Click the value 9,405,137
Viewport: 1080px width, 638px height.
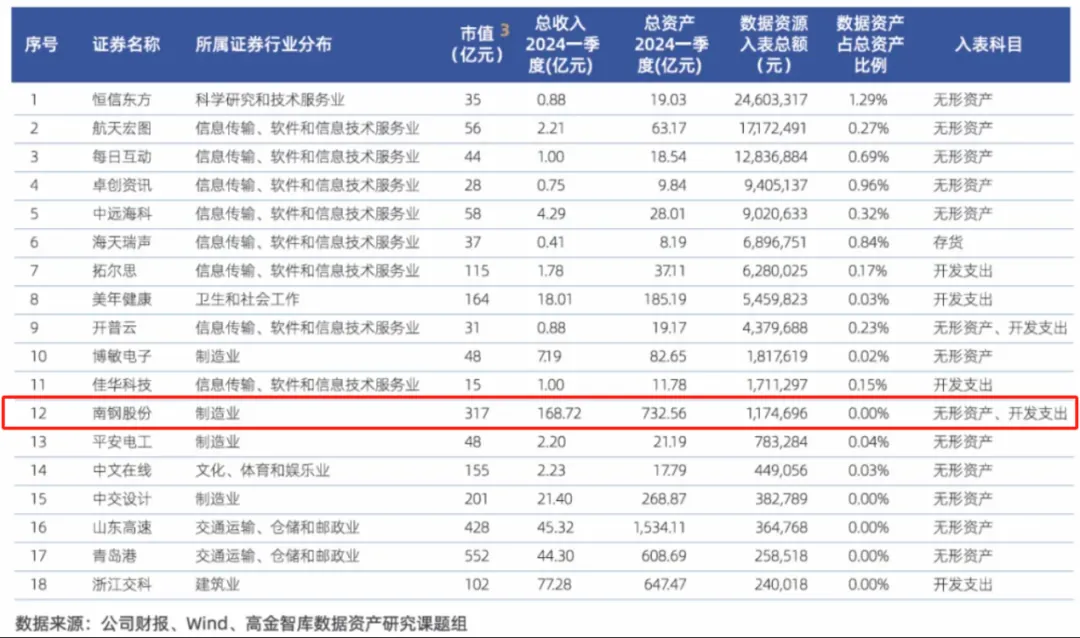pyautogui.click(x=776, y=185)
